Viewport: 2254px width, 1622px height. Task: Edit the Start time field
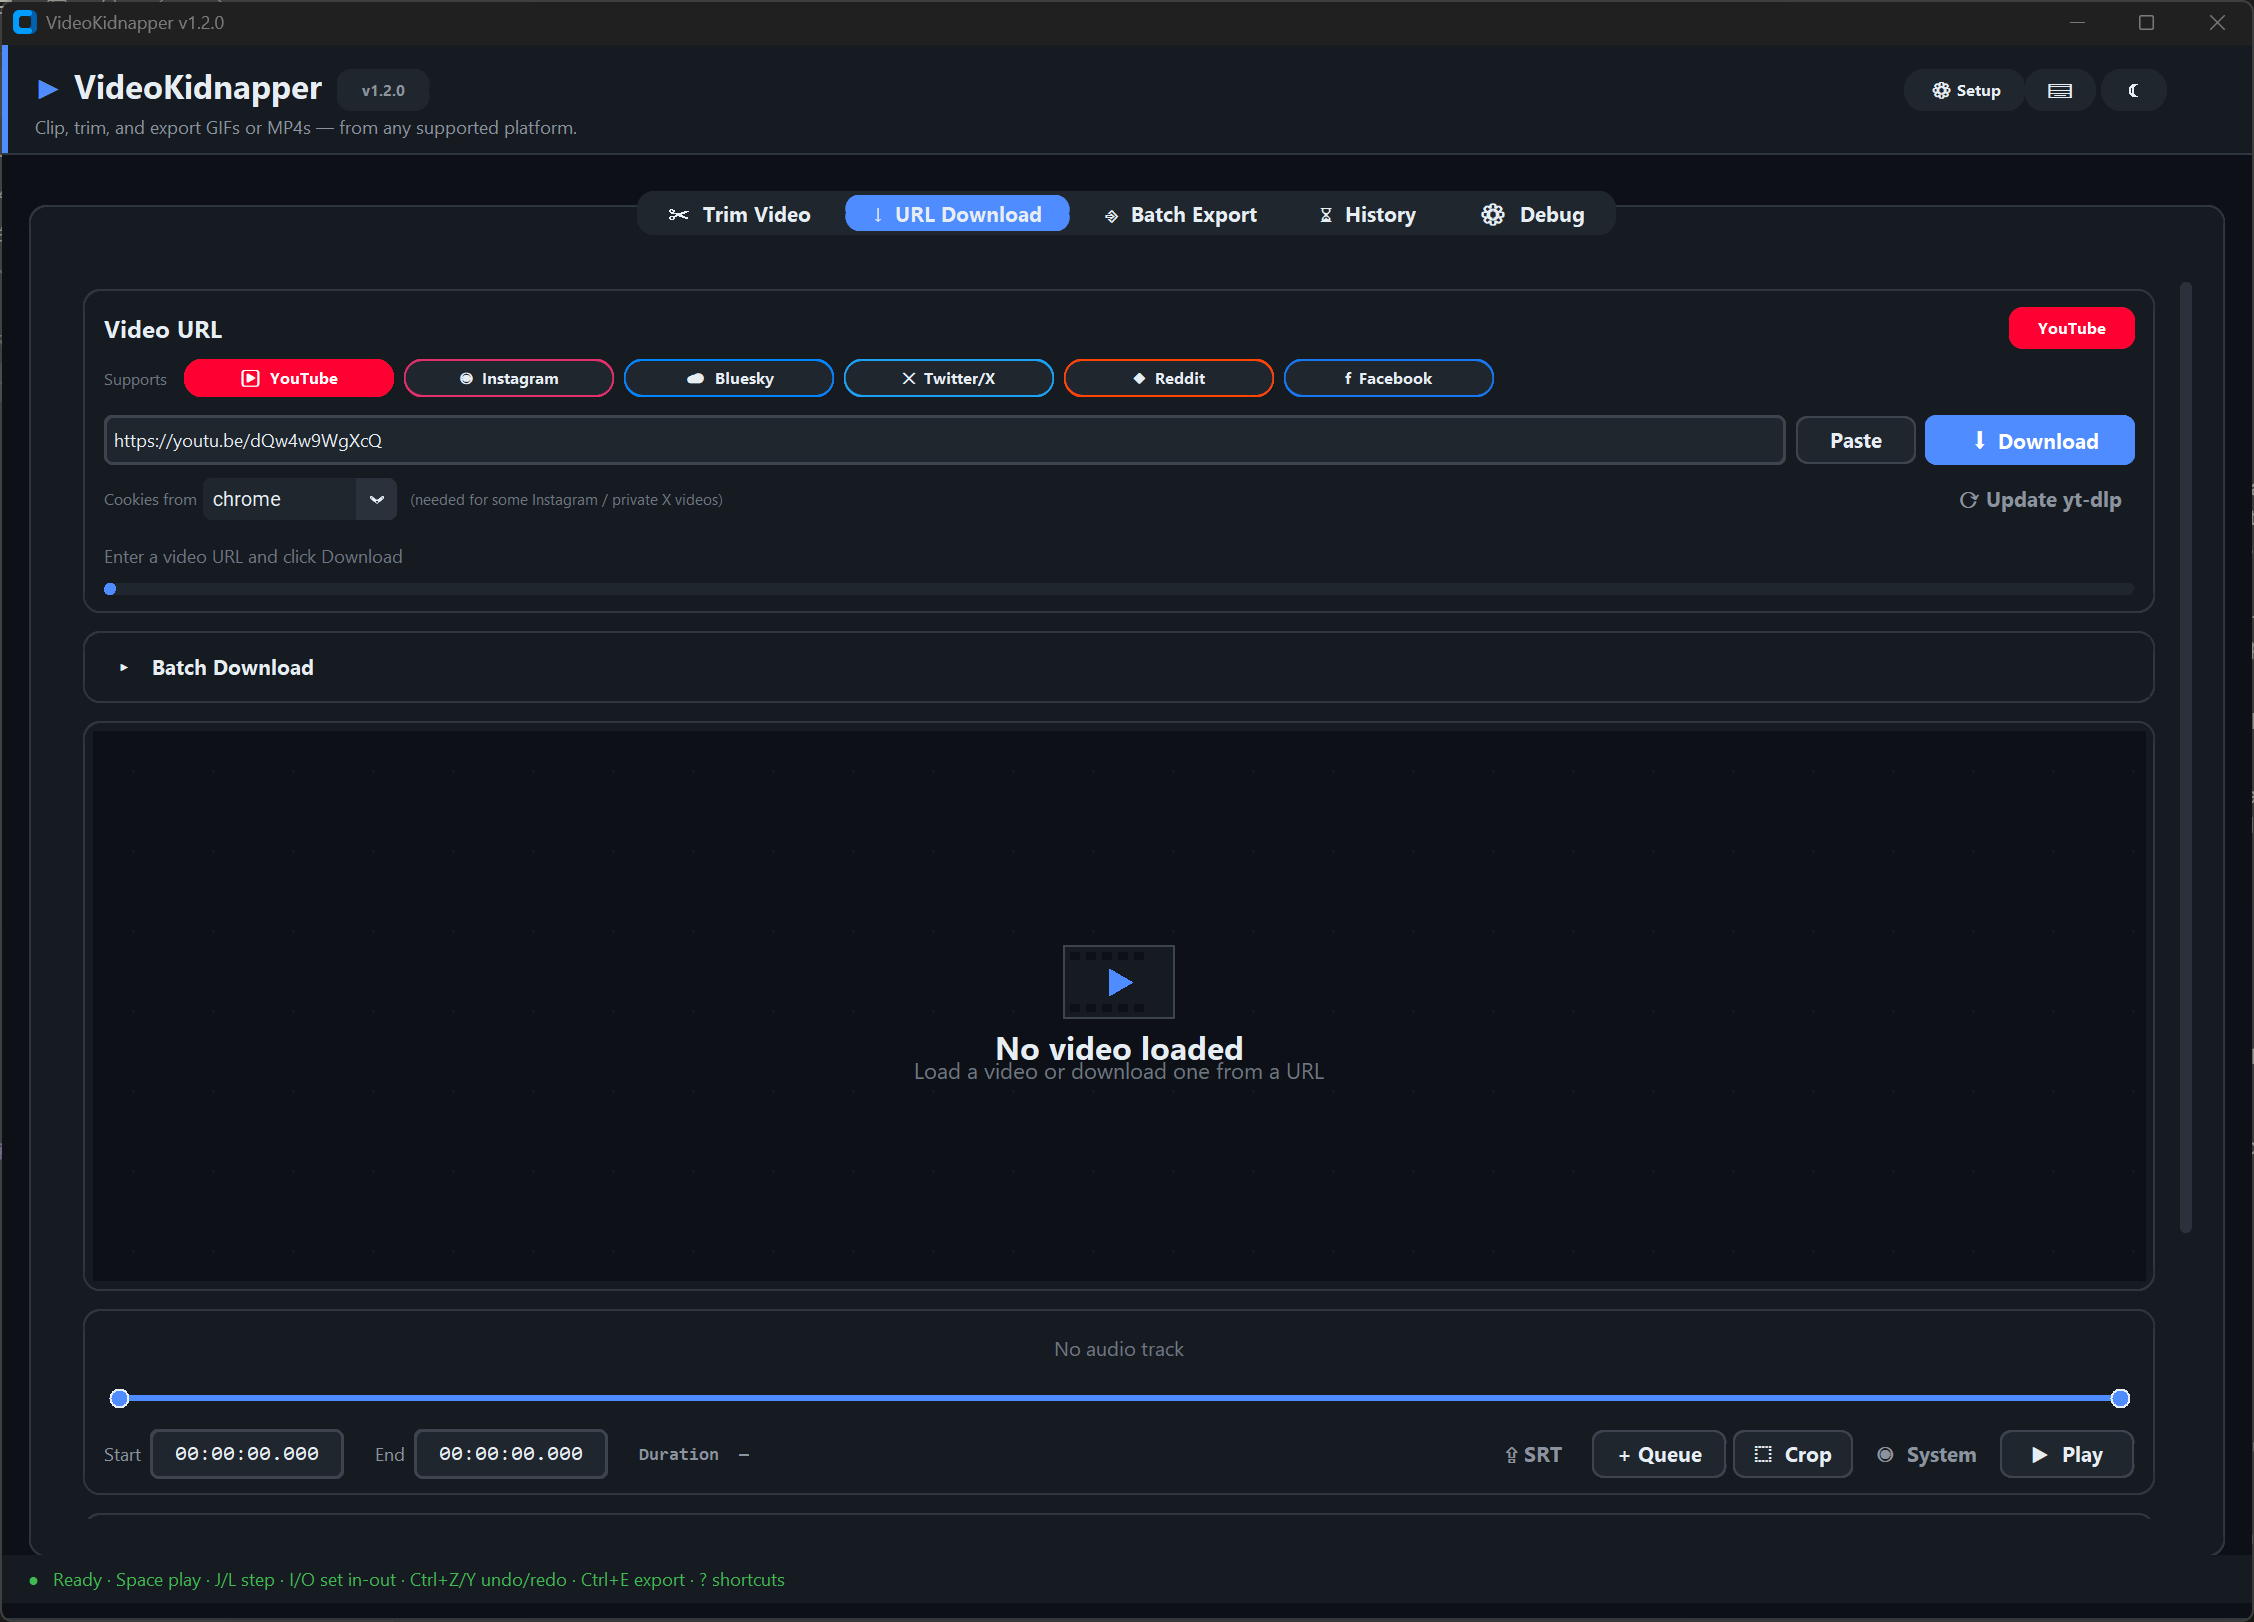click(x=247, y=1454)
